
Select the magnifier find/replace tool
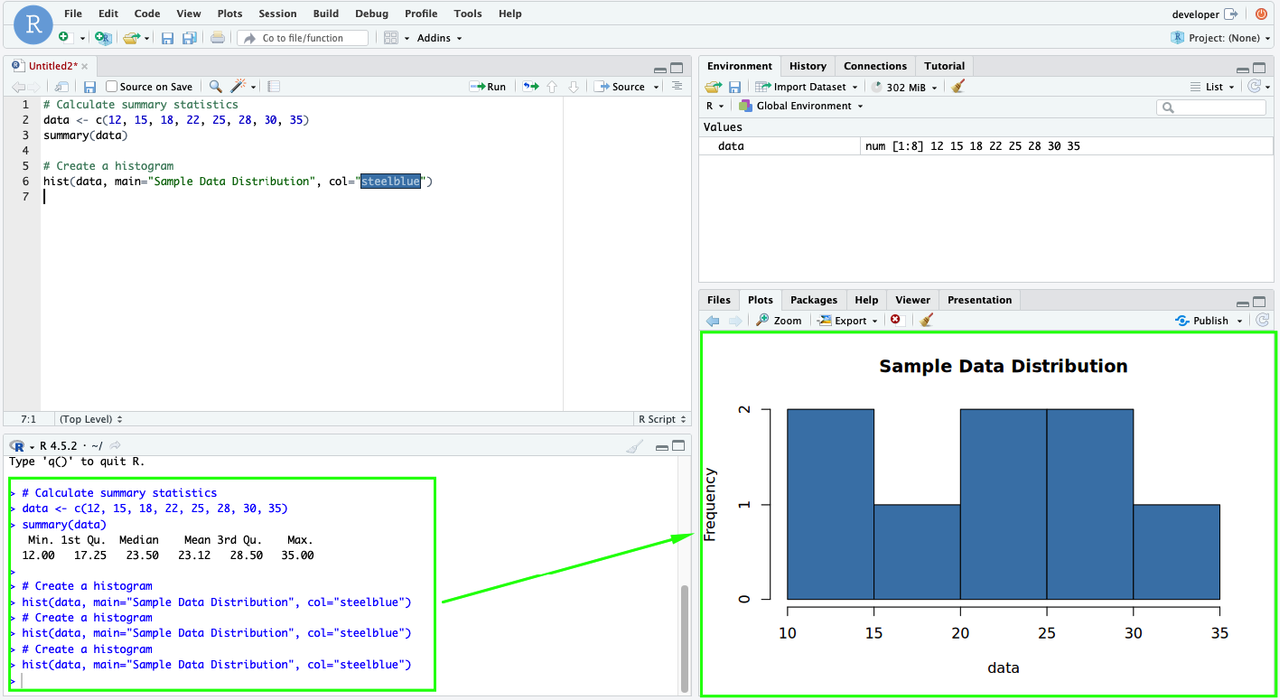[214, 86]
